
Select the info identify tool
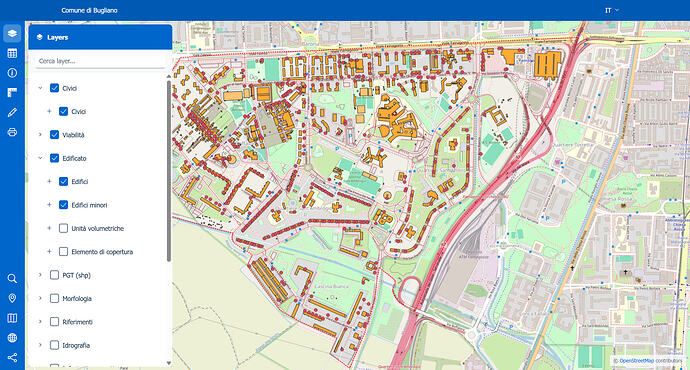point(12,73)
